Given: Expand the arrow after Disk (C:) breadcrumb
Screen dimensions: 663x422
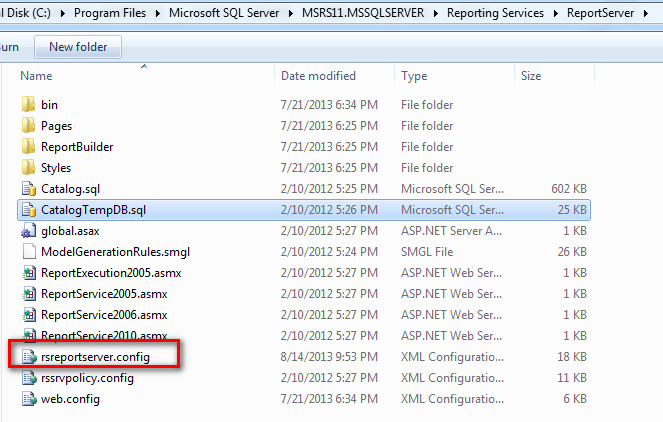Looking at the screenshot, I should point(63,14).
